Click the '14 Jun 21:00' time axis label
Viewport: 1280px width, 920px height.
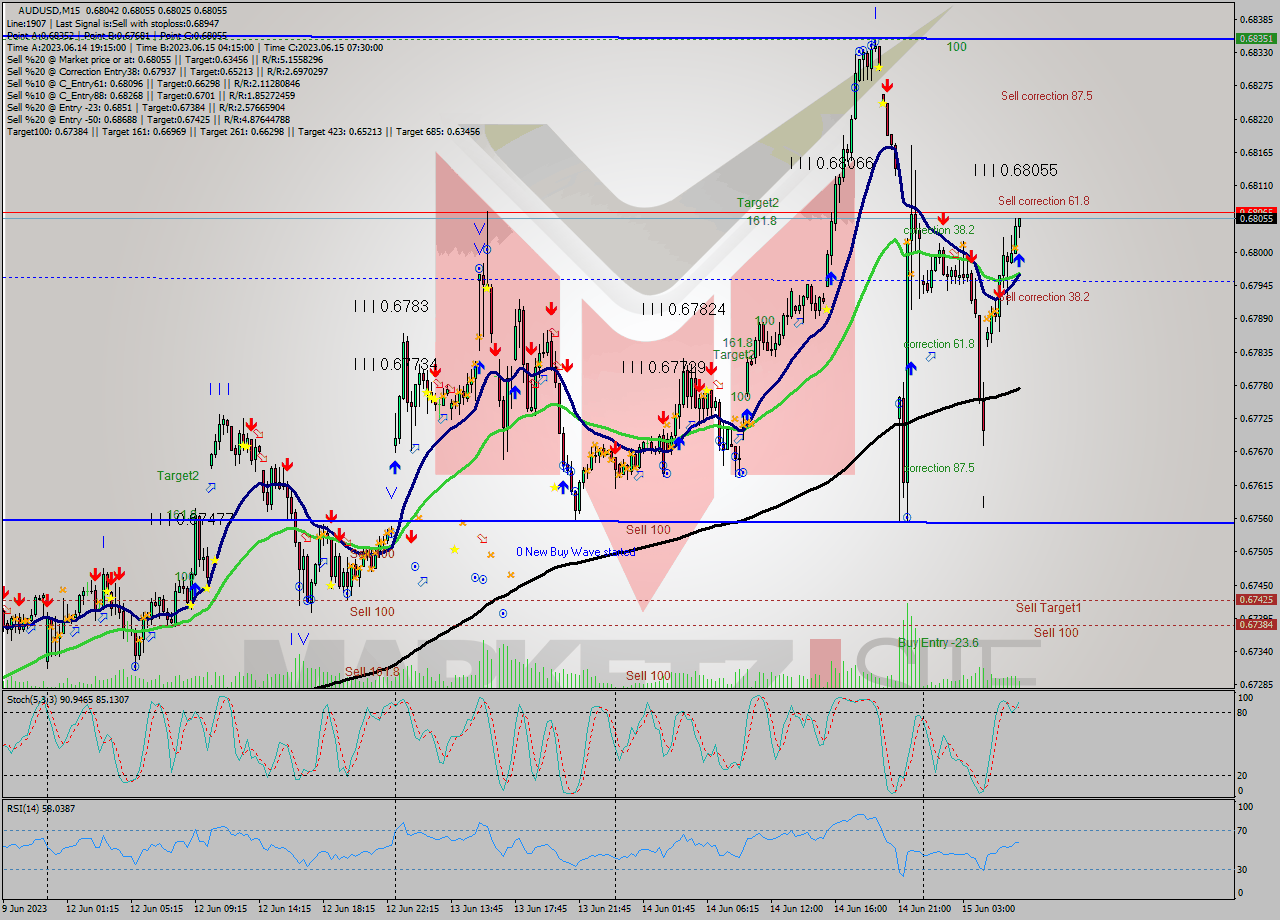(924, 909)
